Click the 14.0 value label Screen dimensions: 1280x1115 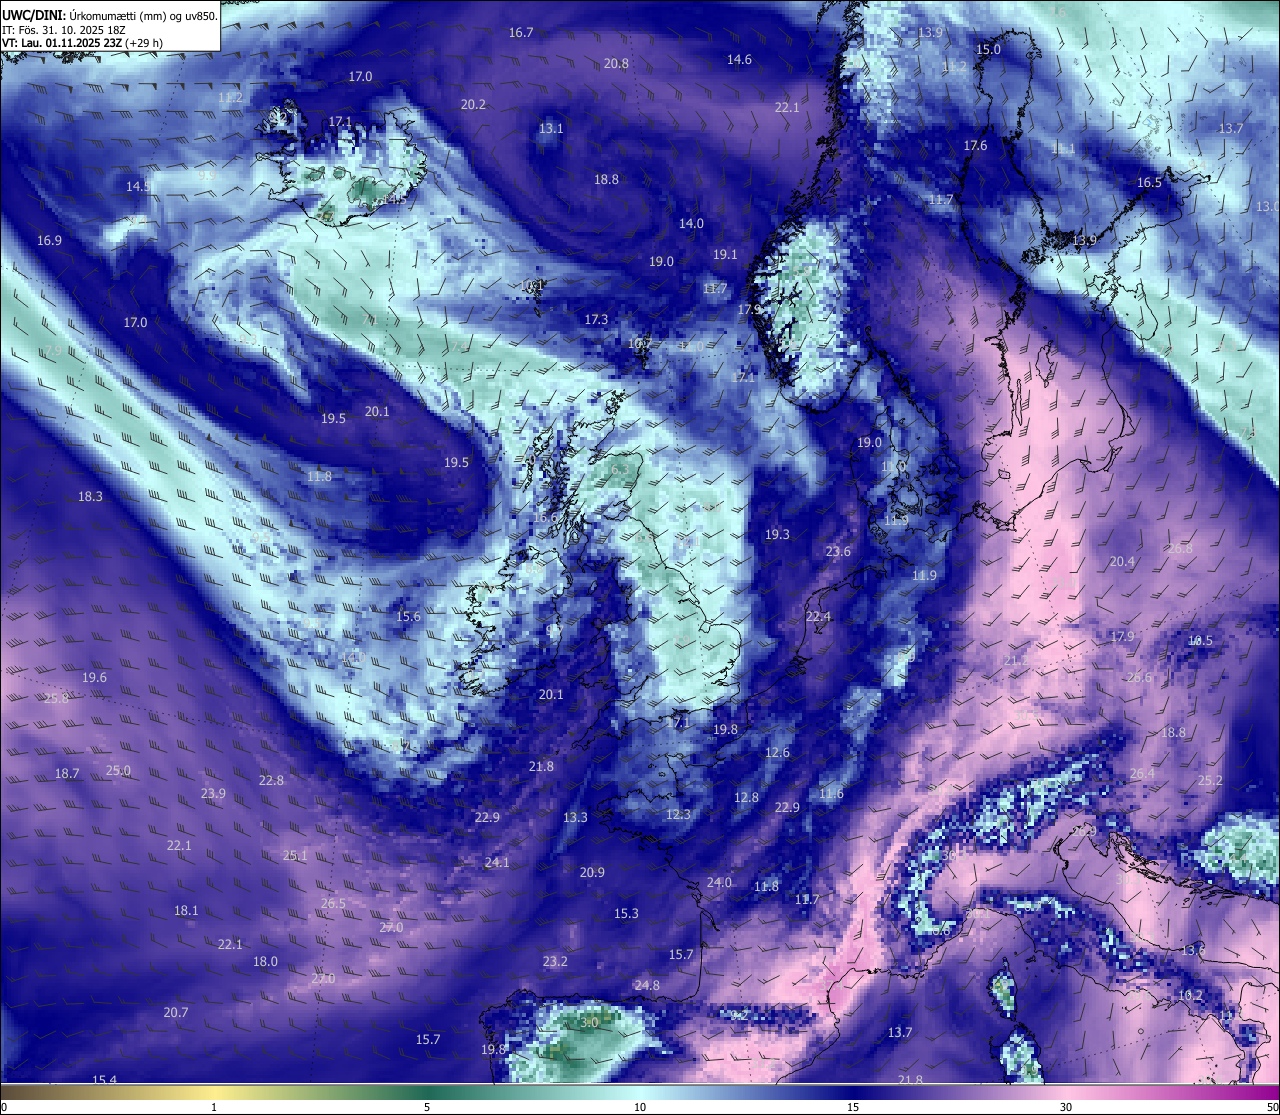691,223
